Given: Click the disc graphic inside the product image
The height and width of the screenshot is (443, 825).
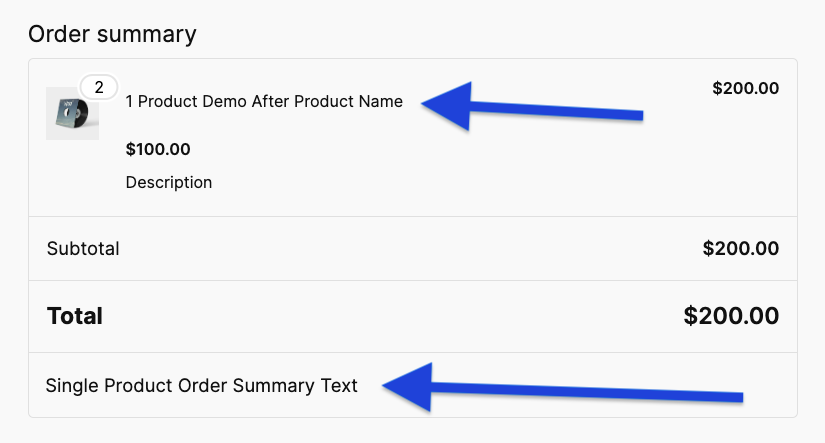Looking at the screenshot, I should pos(69,117).
